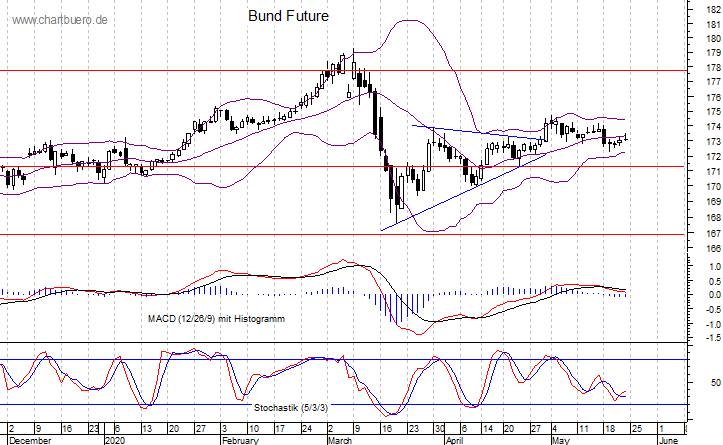Pick the 178 price level label
This screenshot has height=445, width=723.
coord(713,68)
